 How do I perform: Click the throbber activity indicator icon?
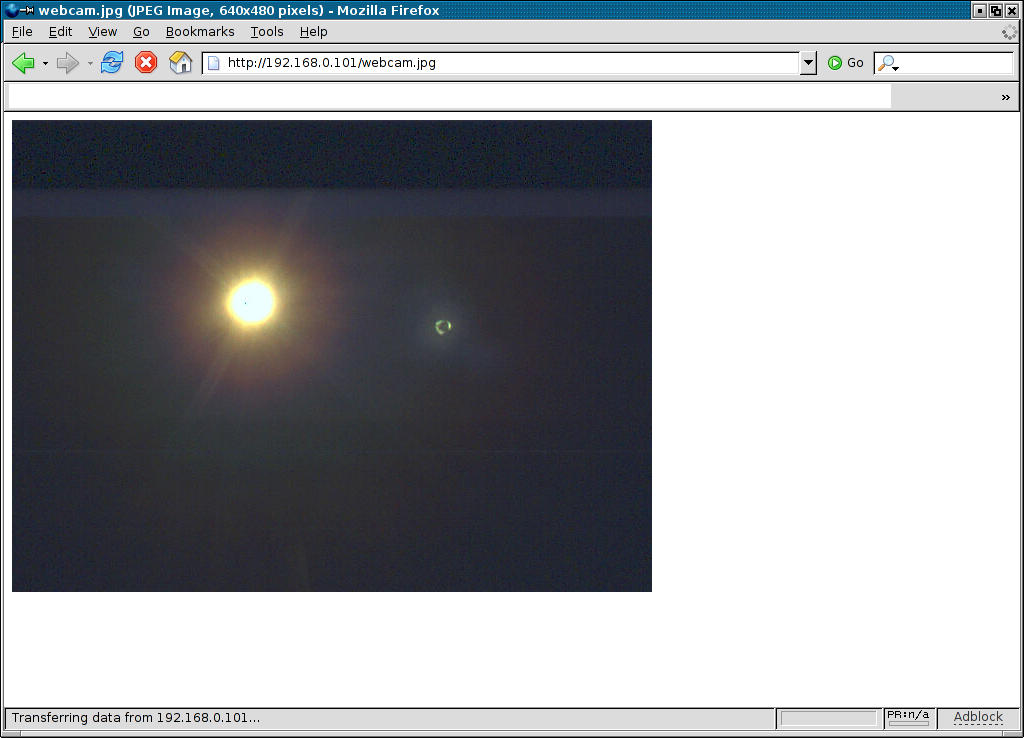1009,31
